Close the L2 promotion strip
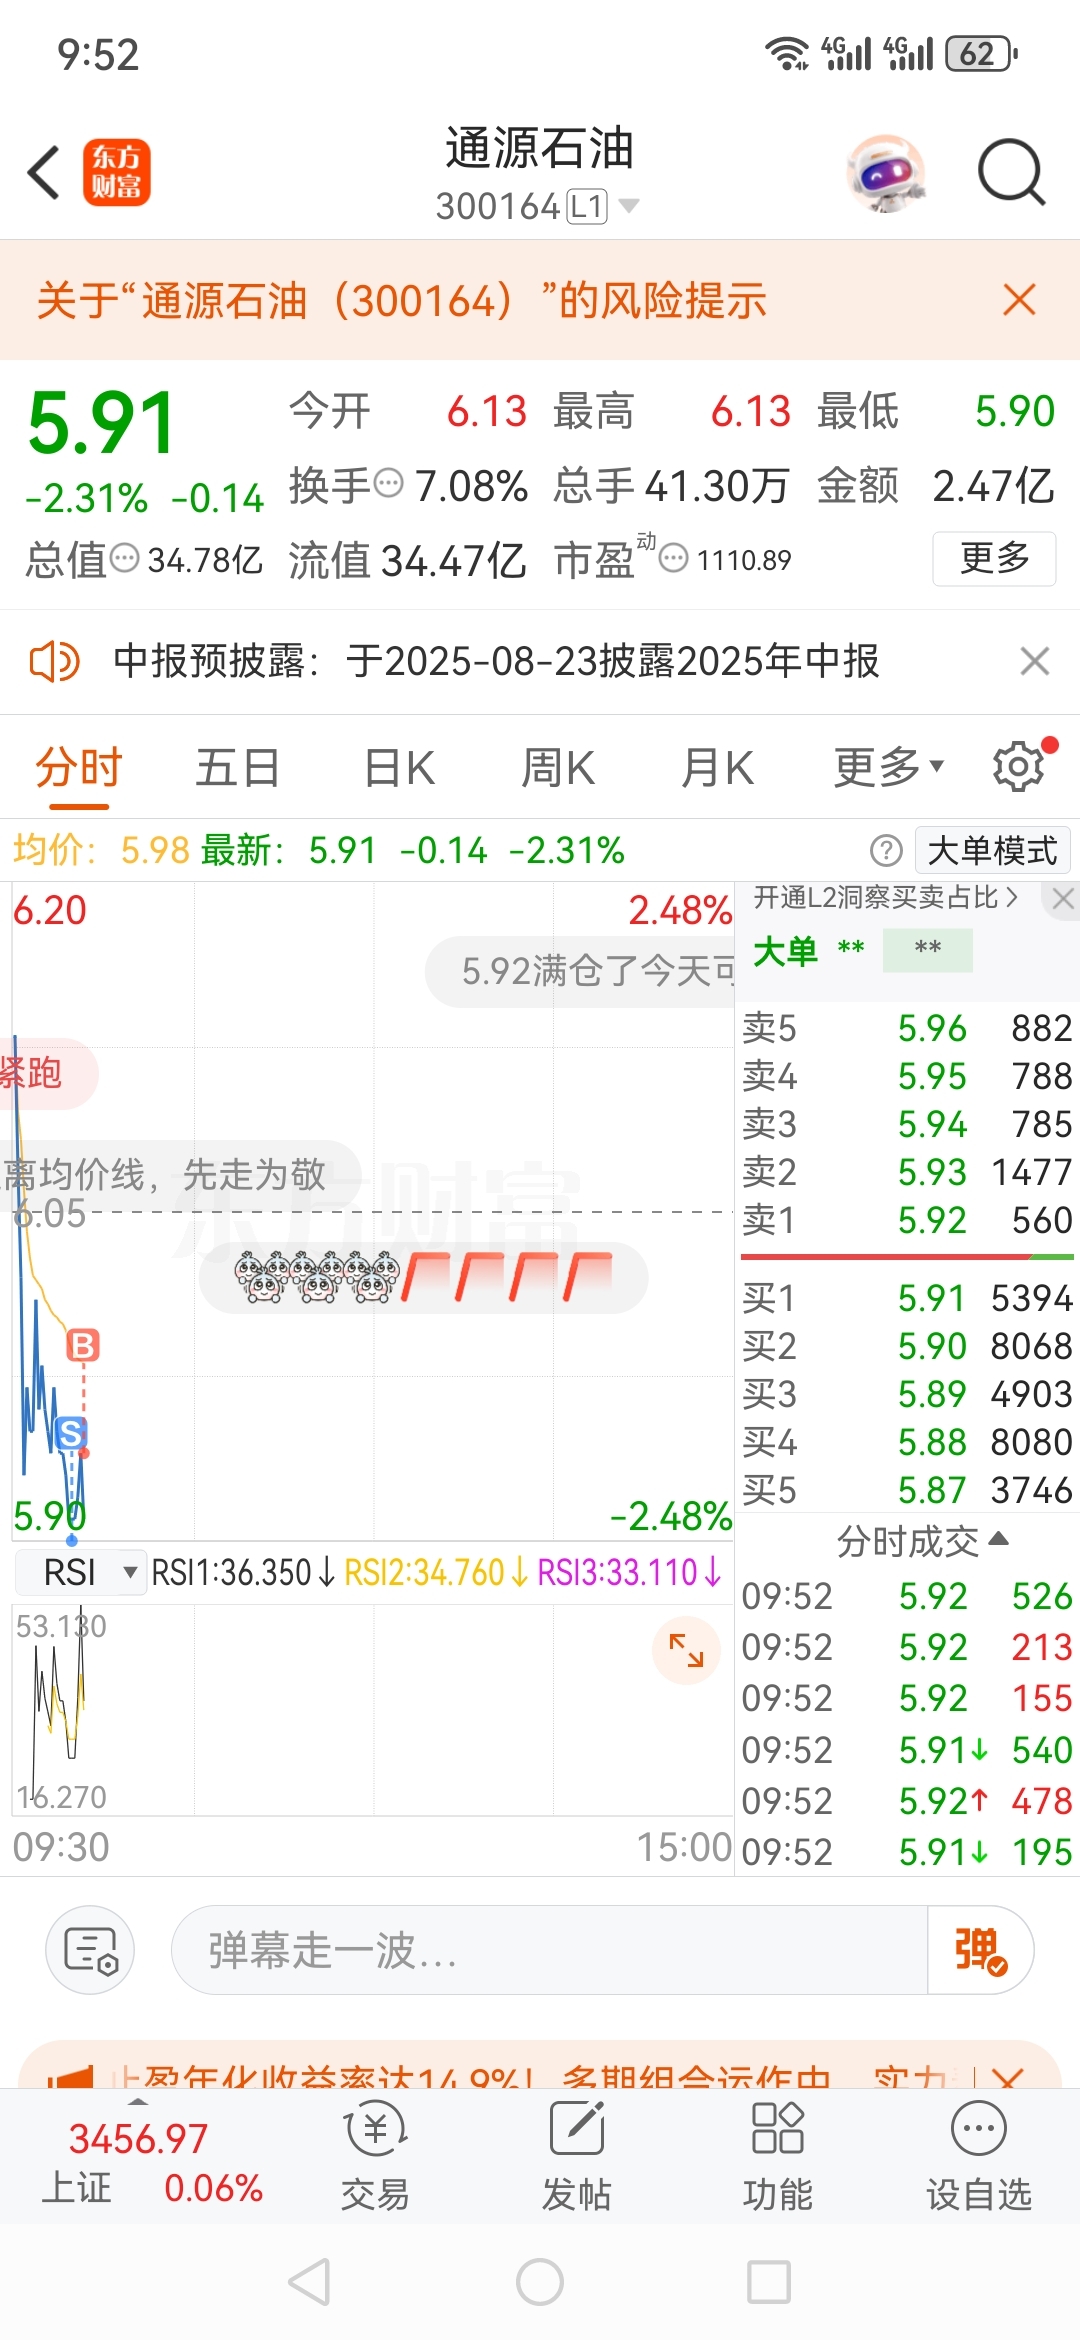The image size is (1080, 2340). pyautogui.click(x=1063, y=898)
